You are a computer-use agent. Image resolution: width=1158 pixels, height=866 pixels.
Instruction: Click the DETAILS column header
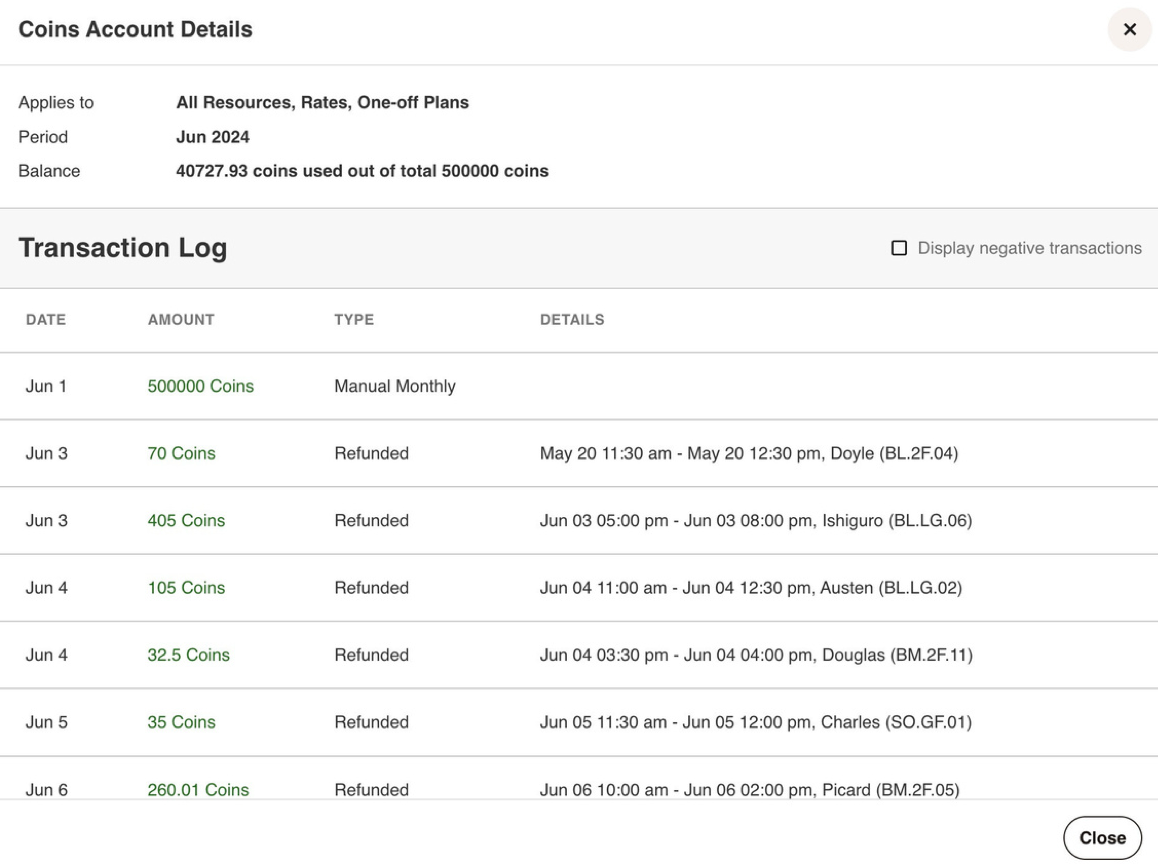(x=572, y=320)
